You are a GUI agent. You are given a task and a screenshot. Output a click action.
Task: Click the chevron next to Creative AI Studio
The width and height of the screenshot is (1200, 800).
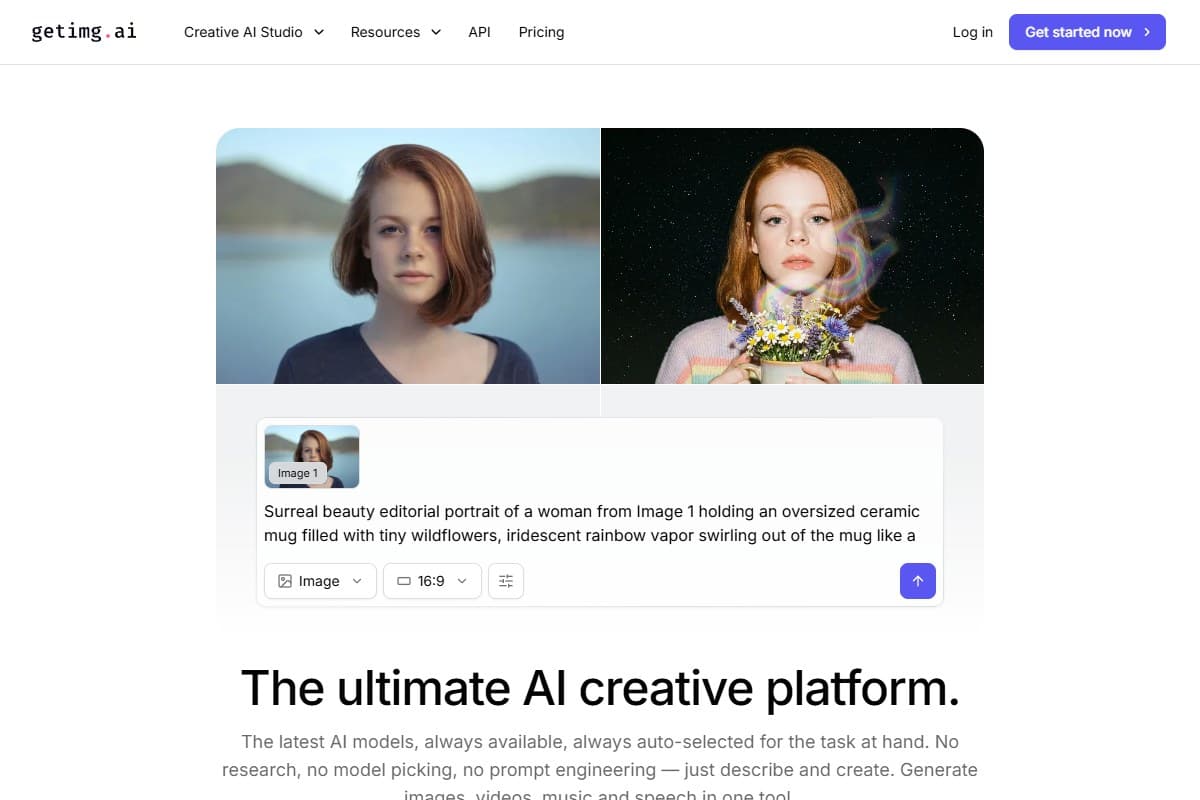pyautogui.click(x=319, y=32)
